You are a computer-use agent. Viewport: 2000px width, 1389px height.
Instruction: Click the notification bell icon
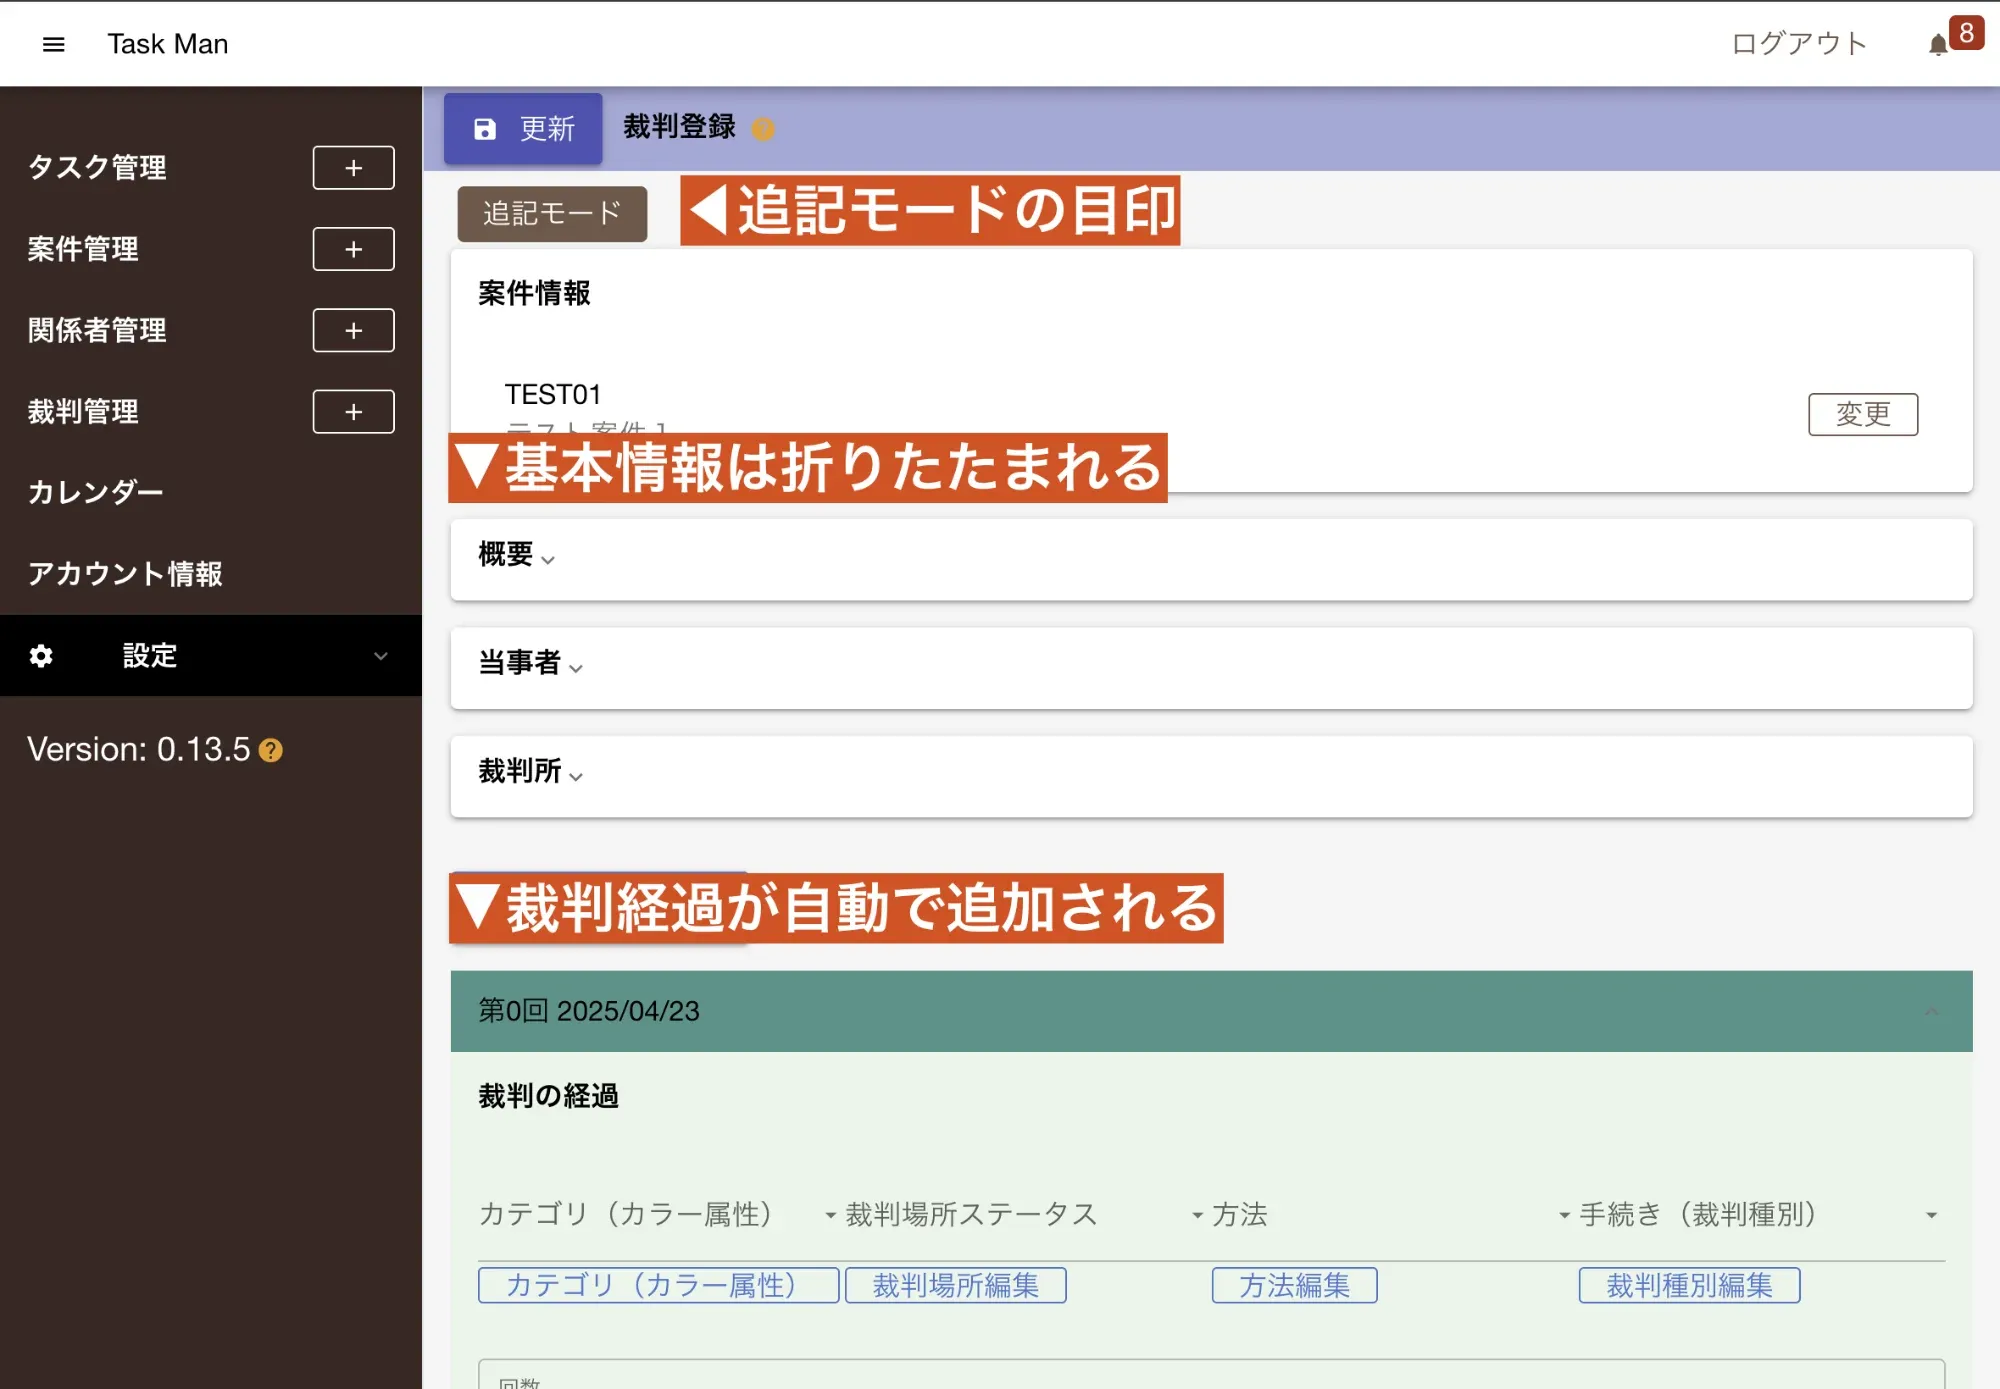(x=1937, y=45)
